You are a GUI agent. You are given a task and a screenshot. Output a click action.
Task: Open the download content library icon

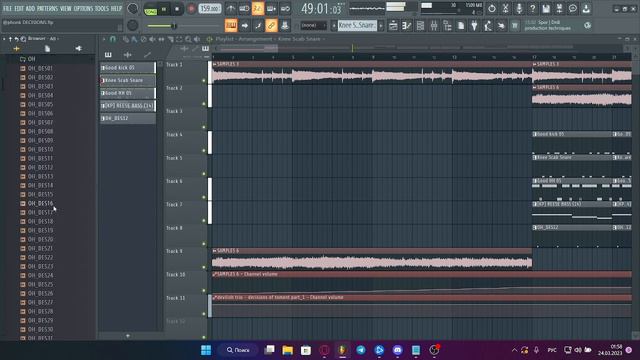(587, 9)
